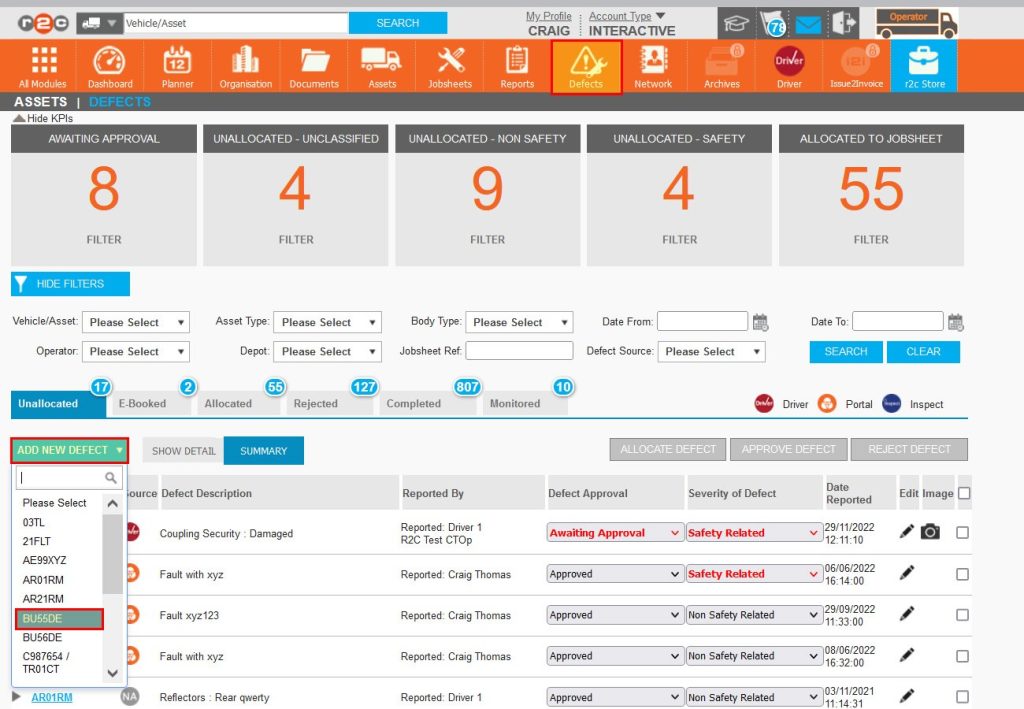Open the Date From calendar picker icon
Image resolution: width=1024 pixels, height=709 pixels.
(760, 322)
